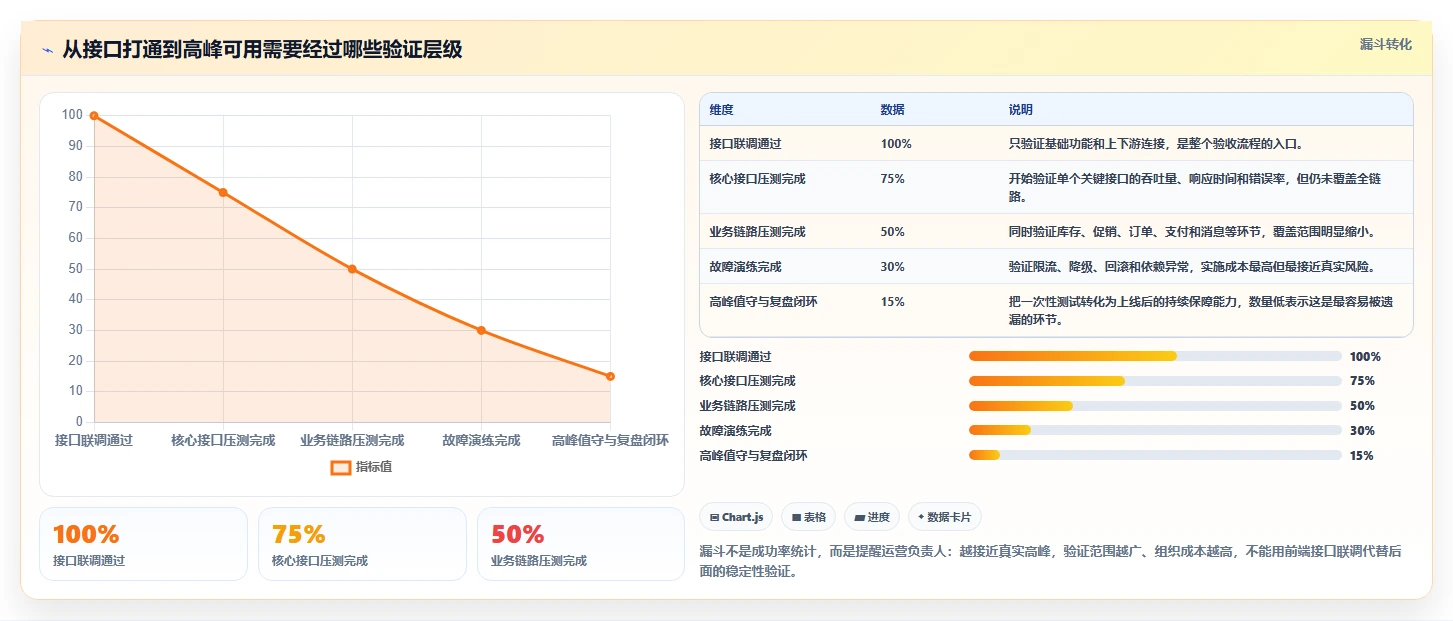Click the 数据 column header
This screenshot has width=1453, height=621.
pyautogui.click(x=892, y=110)
